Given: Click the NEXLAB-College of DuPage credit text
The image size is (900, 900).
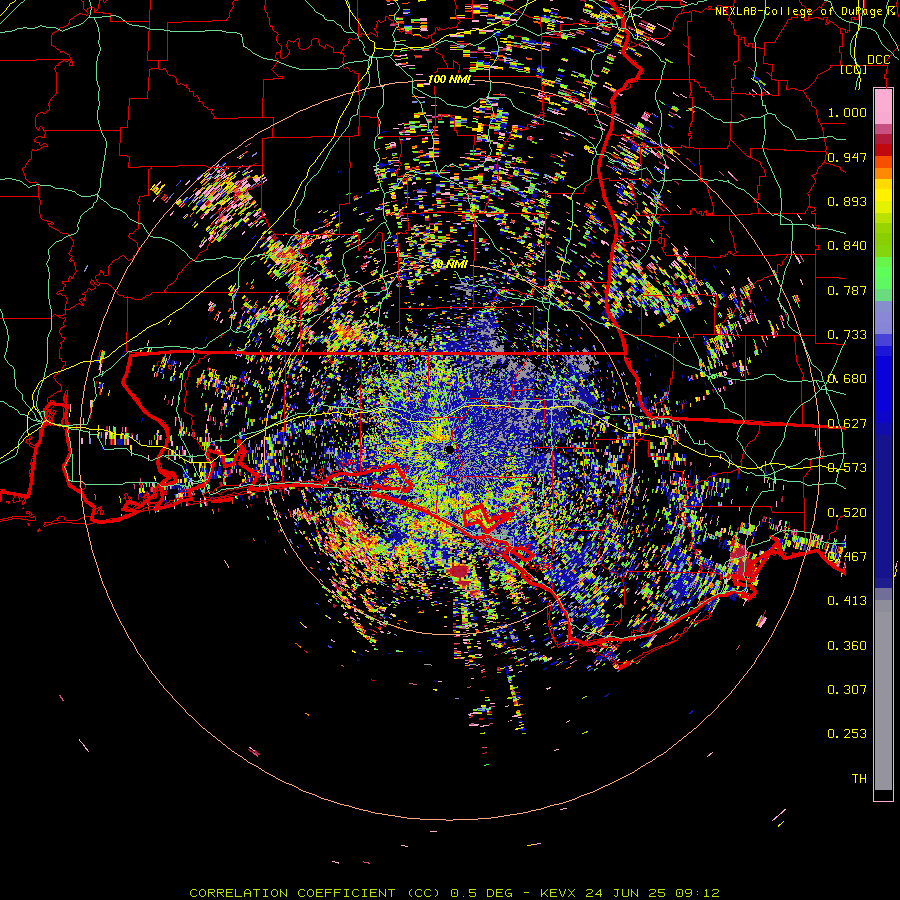Looking at the screenshot, I should point(800,11).
